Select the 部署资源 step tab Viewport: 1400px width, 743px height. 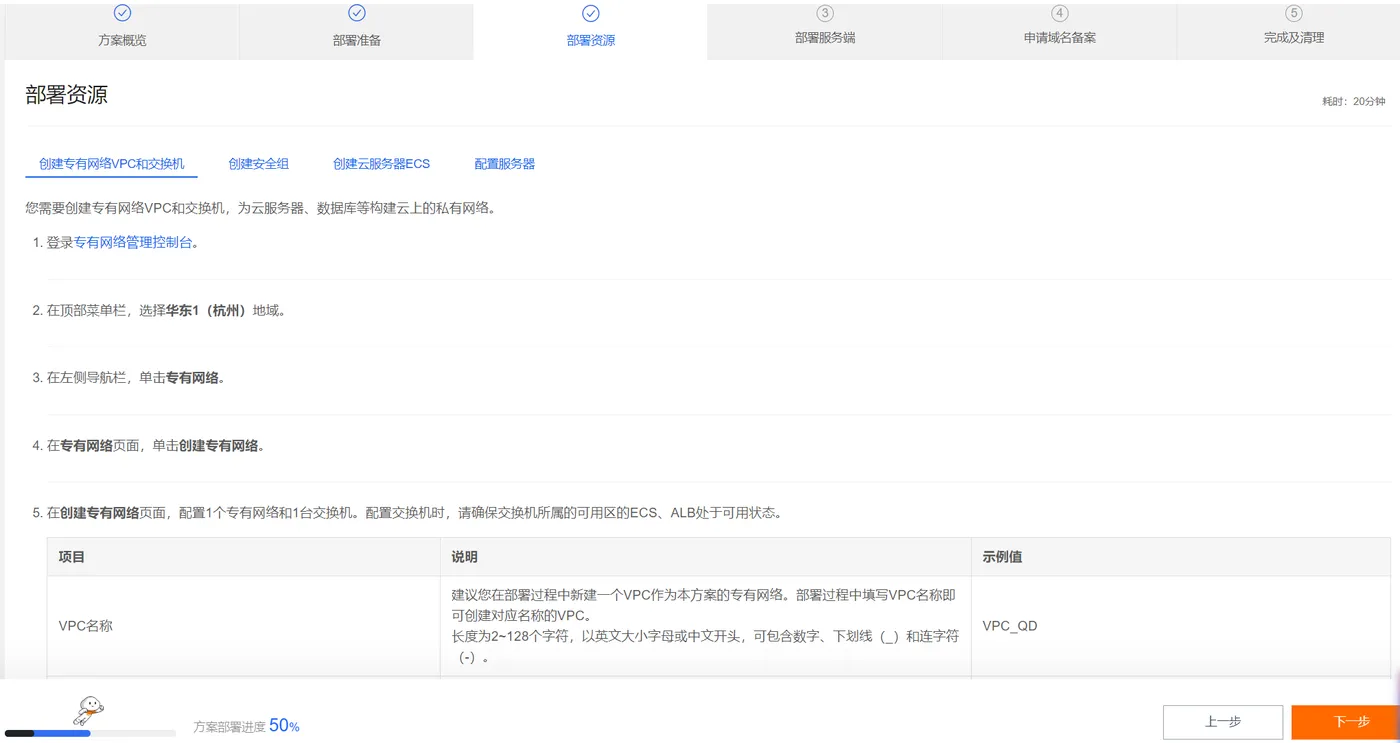591,32
